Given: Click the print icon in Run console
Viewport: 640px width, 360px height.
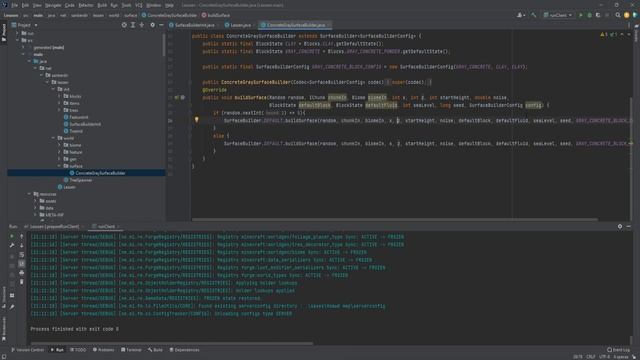Looking at the screenshot, I should 22,273.
